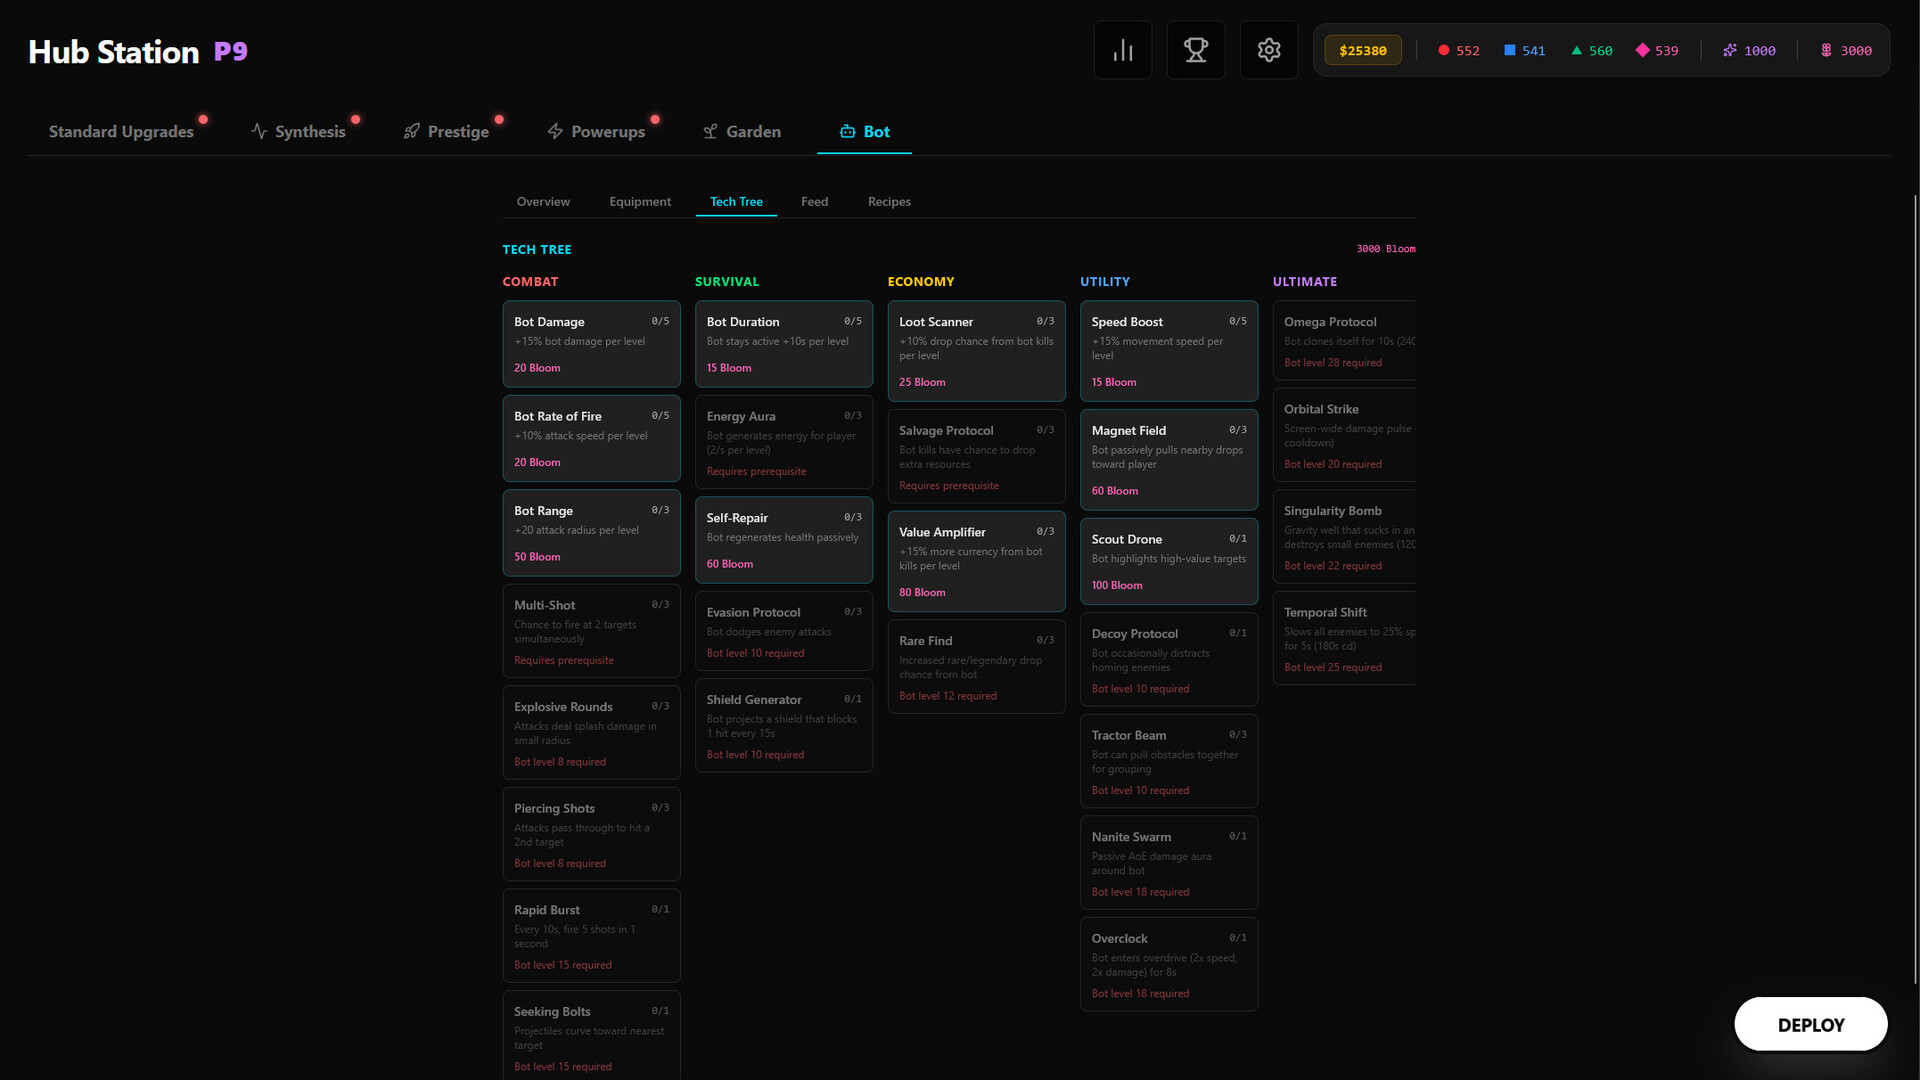Purchase the Bot Damage upgrade
Image resolution: width=1920 pixels, height=1080 pixels.
pos(591,344)
